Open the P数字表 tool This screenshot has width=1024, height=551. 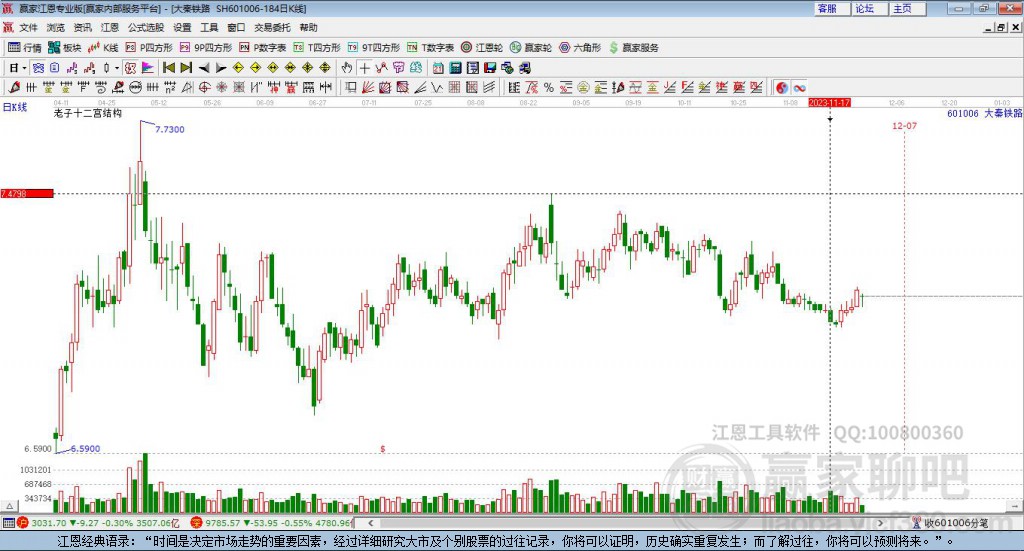pyautogui.click(x=263, y=48)
